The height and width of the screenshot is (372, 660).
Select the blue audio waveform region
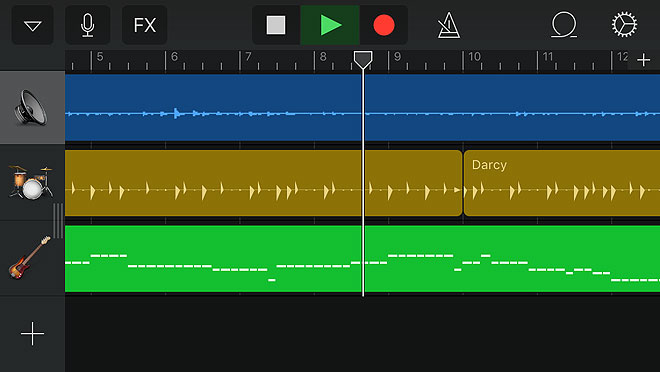pos(362,108)
